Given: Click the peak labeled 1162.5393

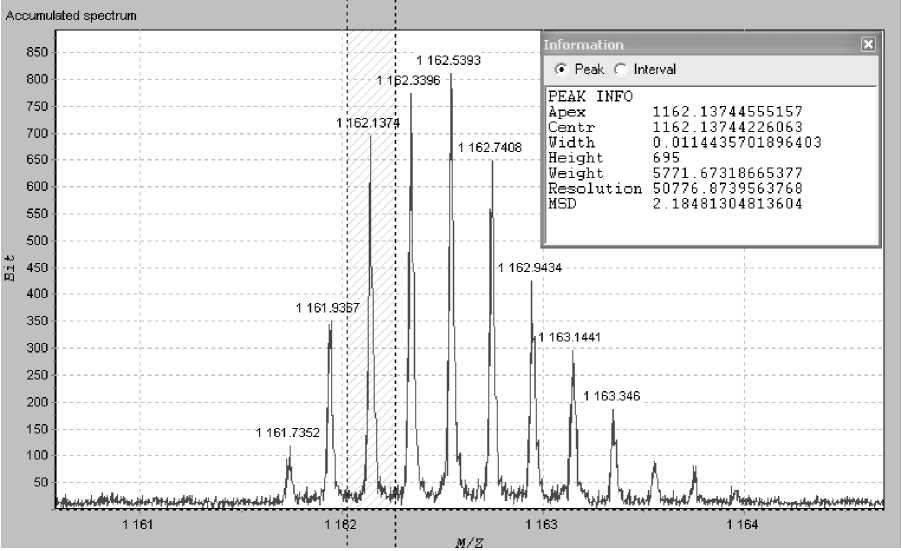Looking at the screenshot, I should (x=448, y=61).
